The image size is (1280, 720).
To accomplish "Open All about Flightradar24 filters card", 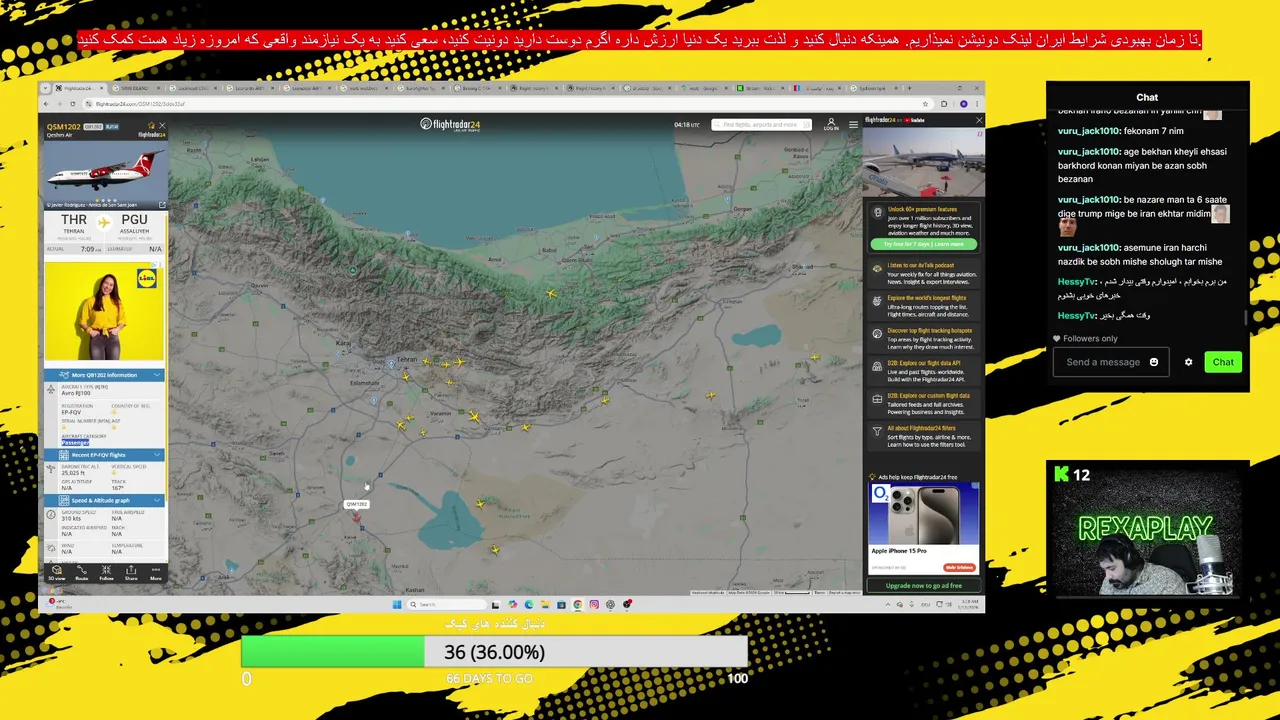I will pyautogui.click(x=923, y=436).
